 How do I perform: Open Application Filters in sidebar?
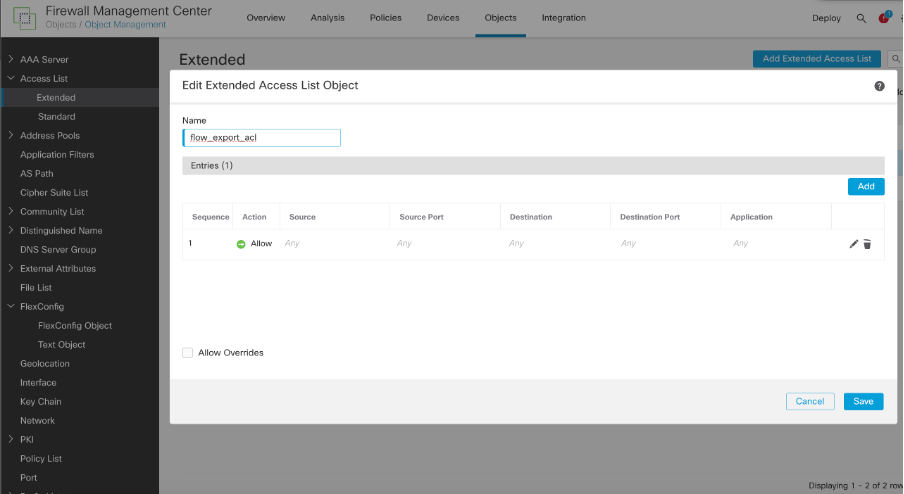[57, 154]
